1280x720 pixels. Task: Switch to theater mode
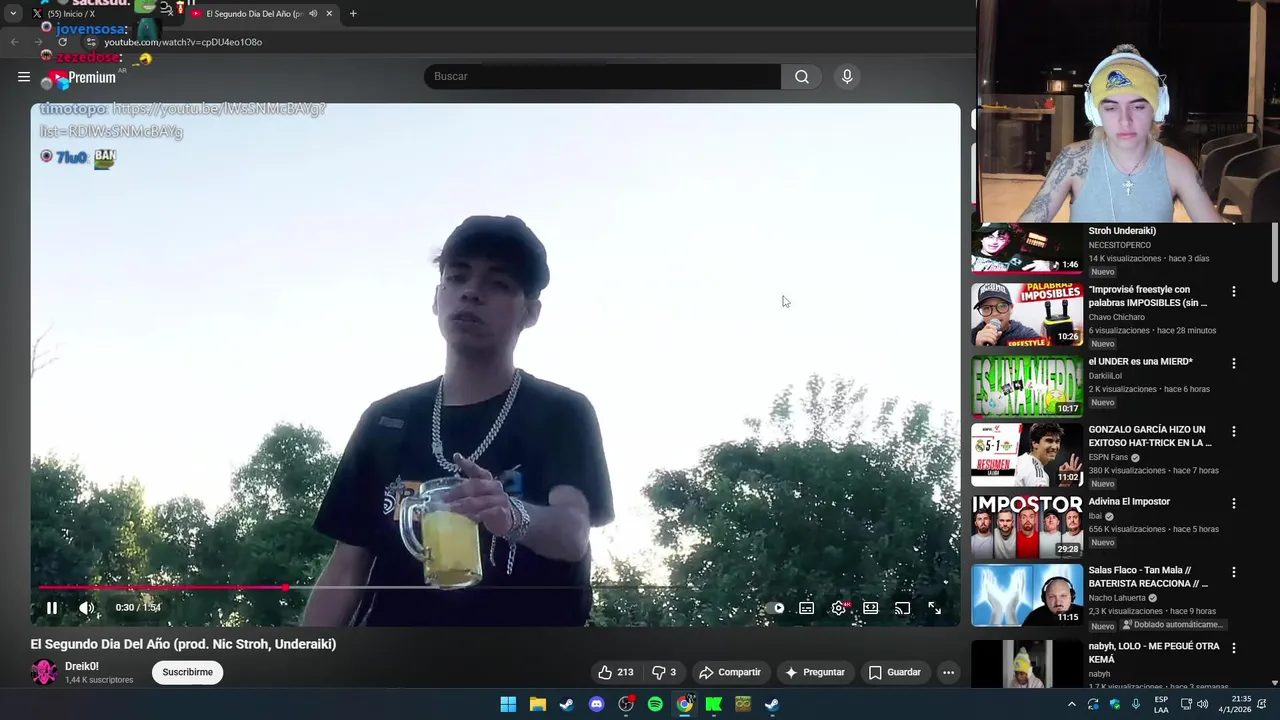[x=871, y=608]
